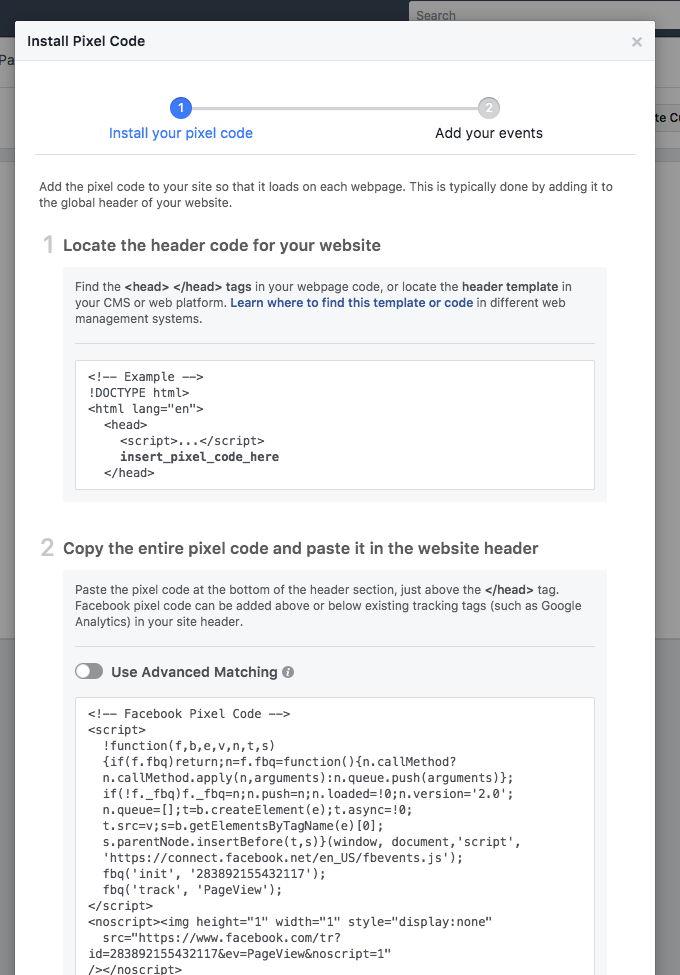Click the fbq('init', '283892155432117') line
Viewport: 680px width, 975px height.
[214, 874]
